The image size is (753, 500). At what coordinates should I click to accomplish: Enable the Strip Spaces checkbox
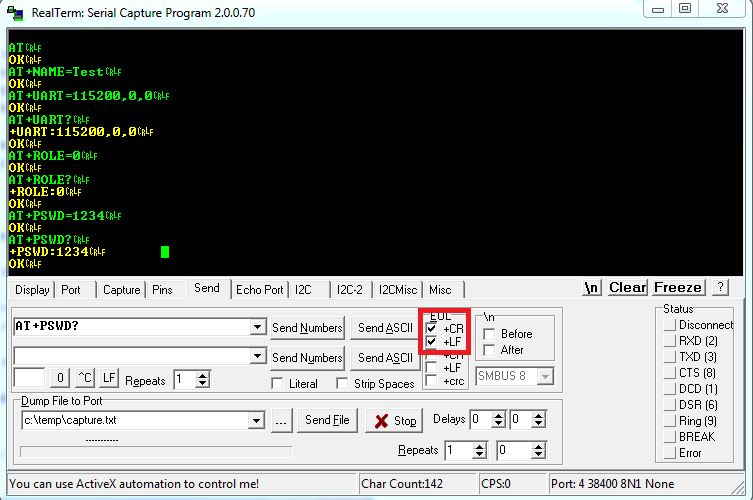click(342, 383)
